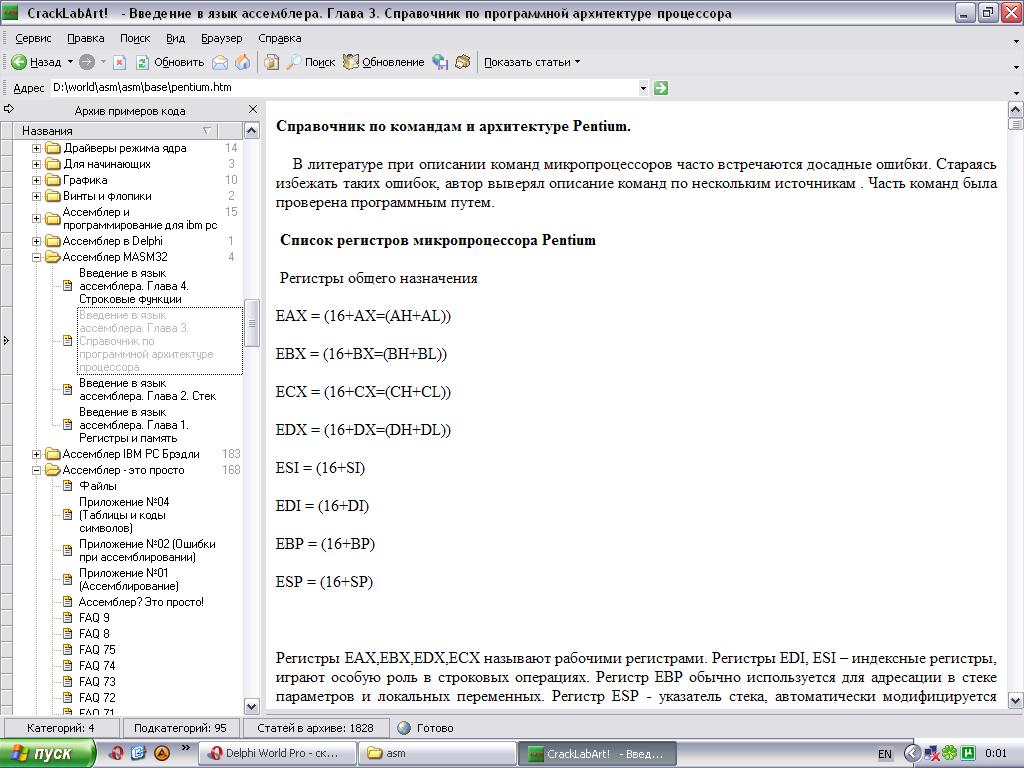Expand the Драйверы режима ядра folder
The width and height of the screenshot is (1024, 768).
pyautogui.click(x=37, y=148)
